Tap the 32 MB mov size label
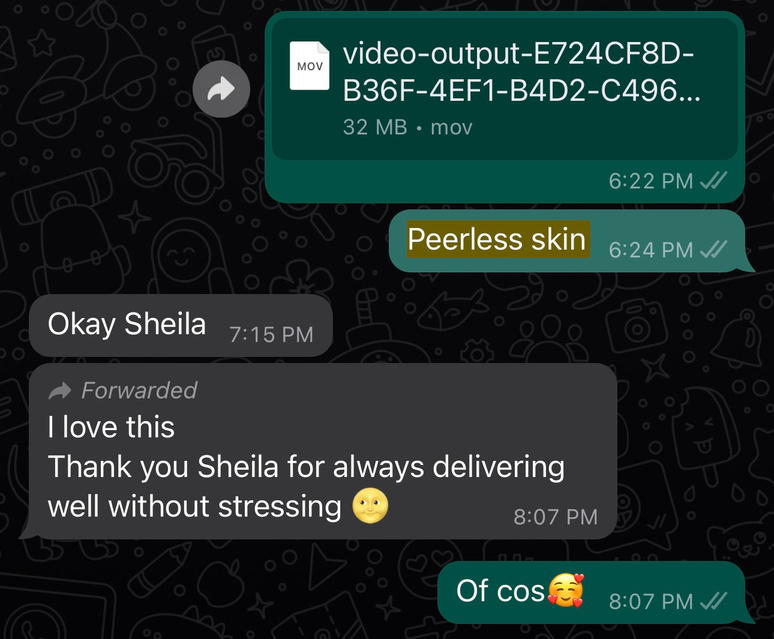The height and width of the screenshot is (639, 774). point(408,127)
